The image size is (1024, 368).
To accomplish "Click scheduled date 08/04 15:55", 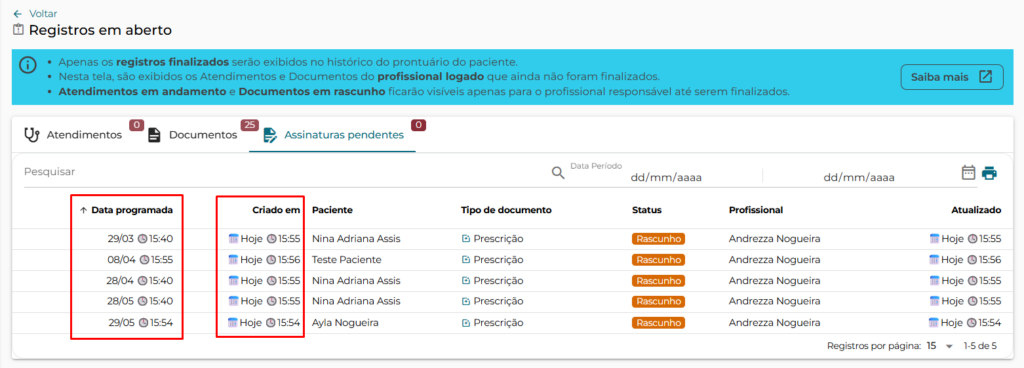I will pos(140,260).
